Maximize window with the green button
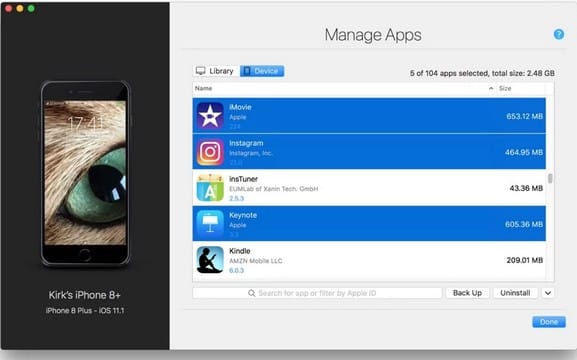The width and height of the screenshot is (577, 360). [x=31, y=8]
